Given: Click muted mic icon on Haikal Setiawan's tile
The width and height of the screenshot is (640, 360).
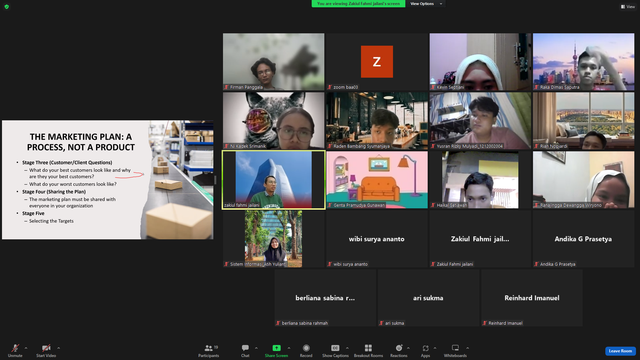Looking at the screenshot, I should tap(433, 205).
